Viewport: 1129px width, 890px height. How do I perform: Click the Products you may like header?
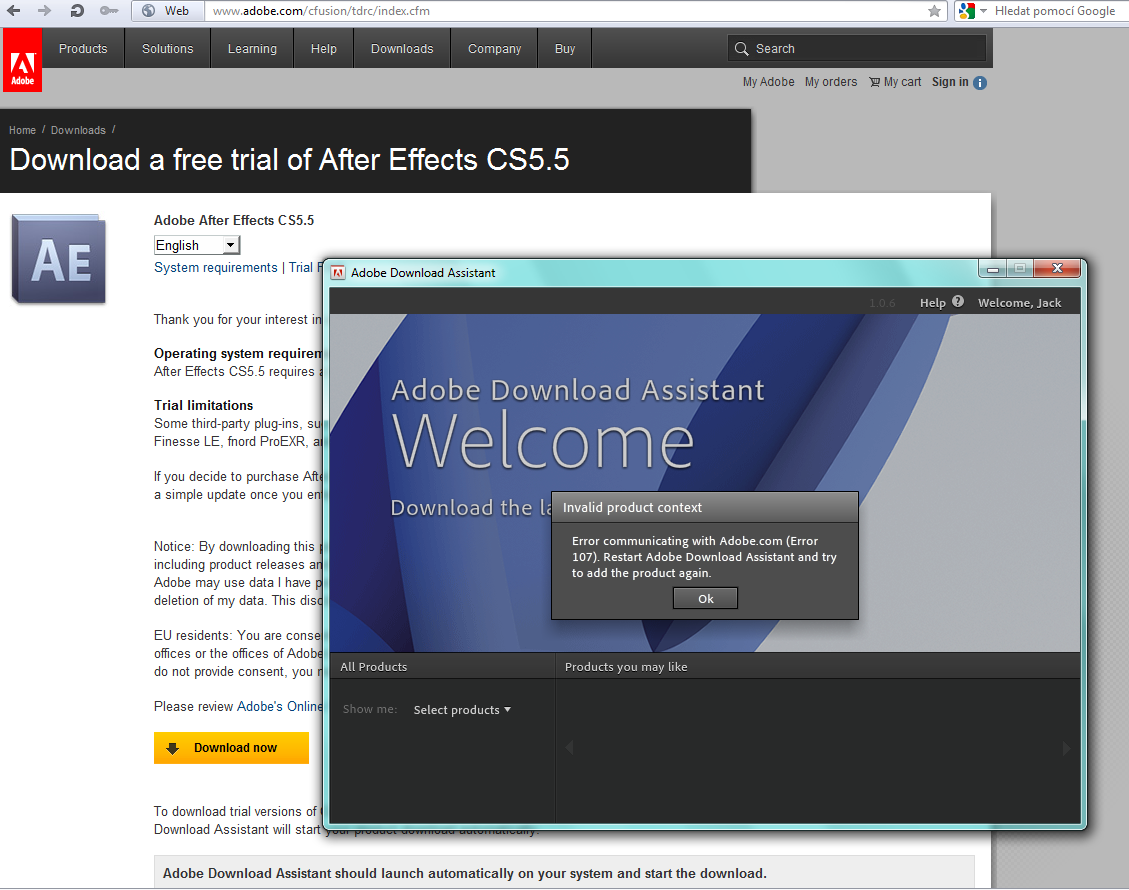pyautogui.click(x=626, y=667)
